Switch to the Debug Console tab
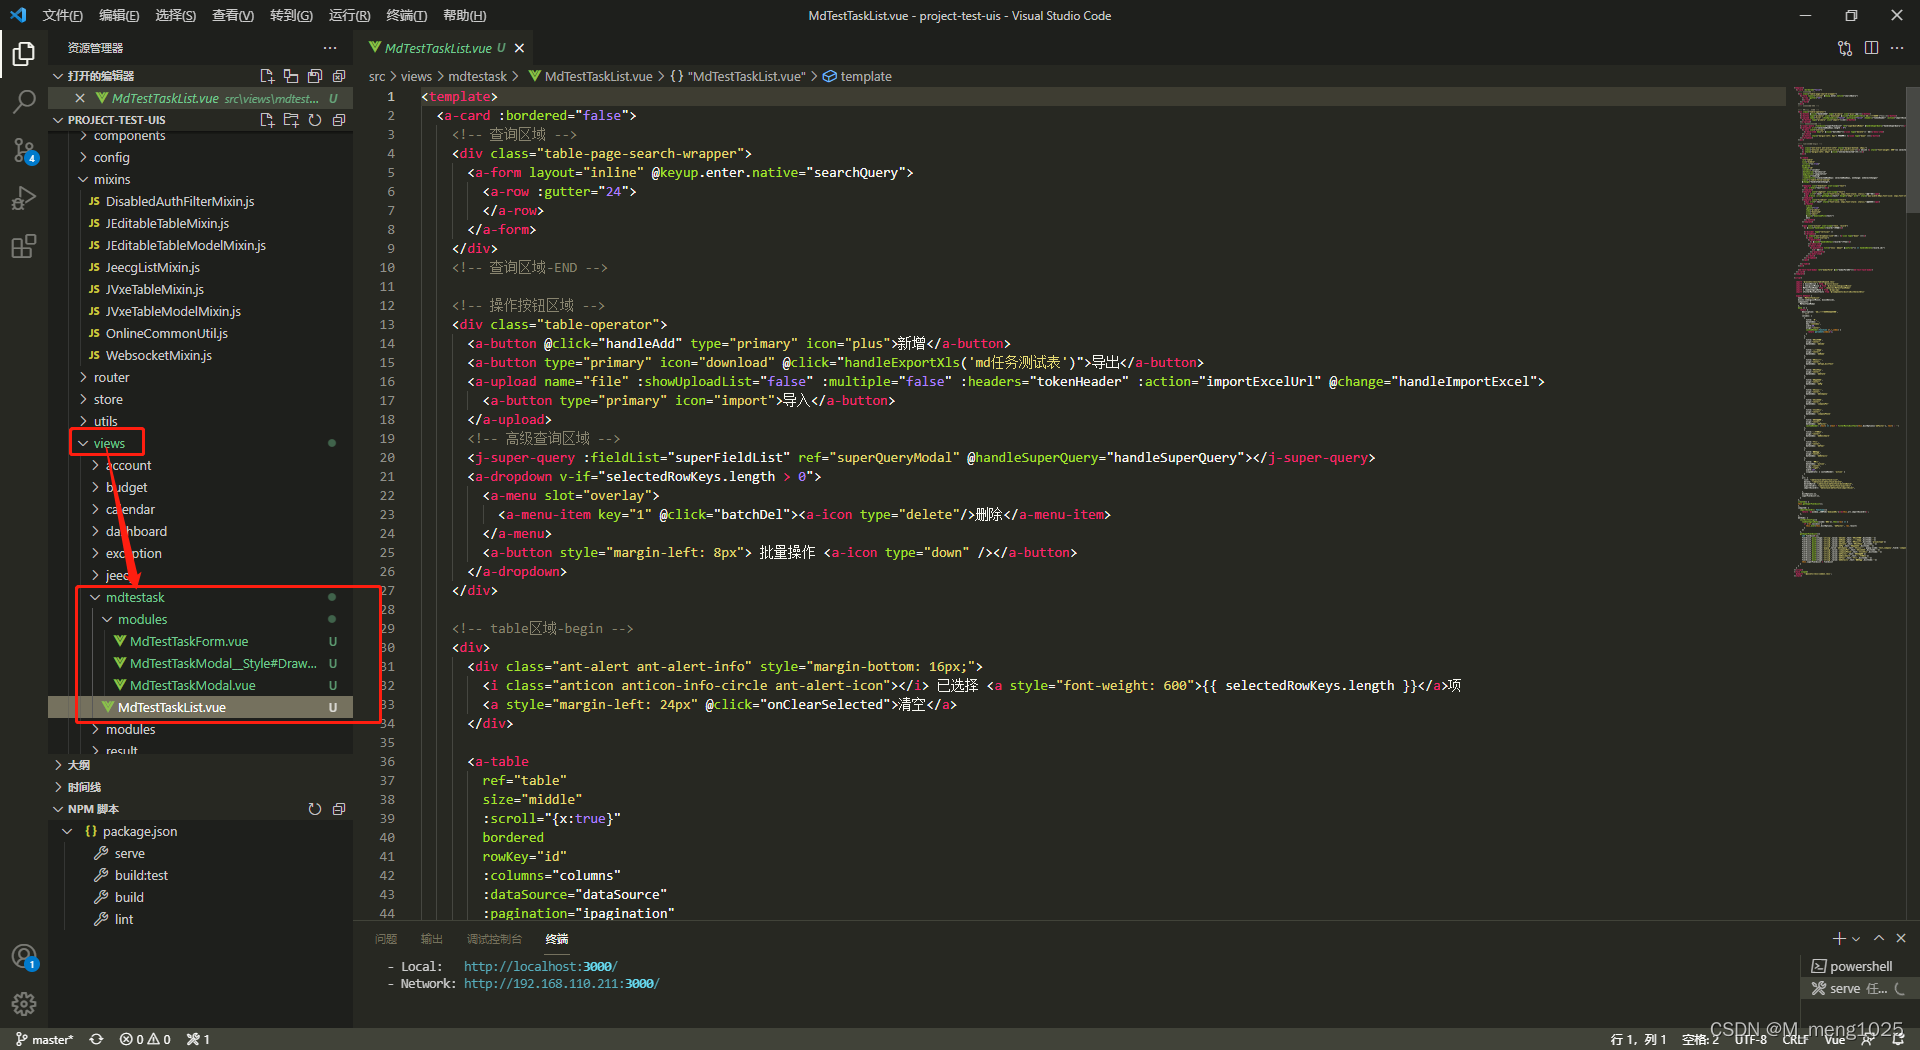This screenshot has width=1920, height=1050. point(494,939)
